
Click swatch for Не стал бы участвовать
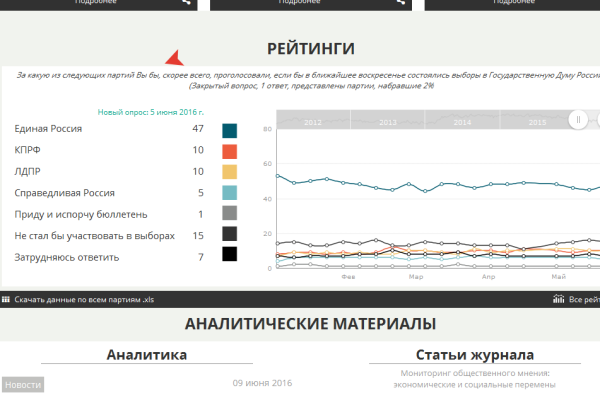pyautogui.click(x=230, y=233)
